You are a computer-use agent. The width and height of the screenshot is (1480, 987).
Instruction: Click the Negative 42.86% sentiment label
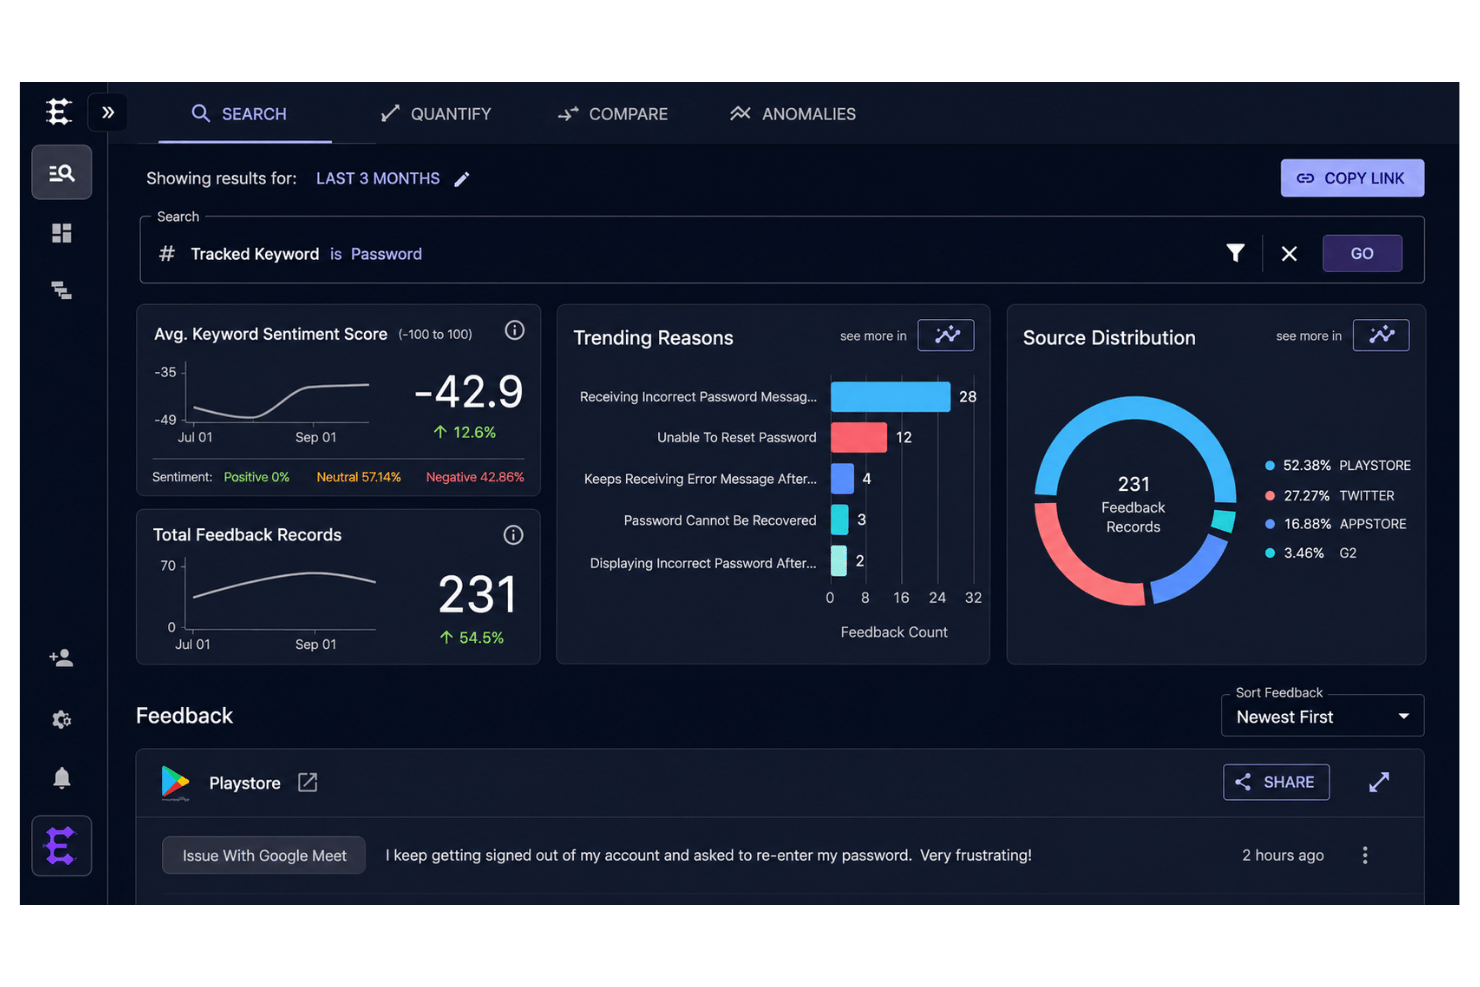[475, 477]
